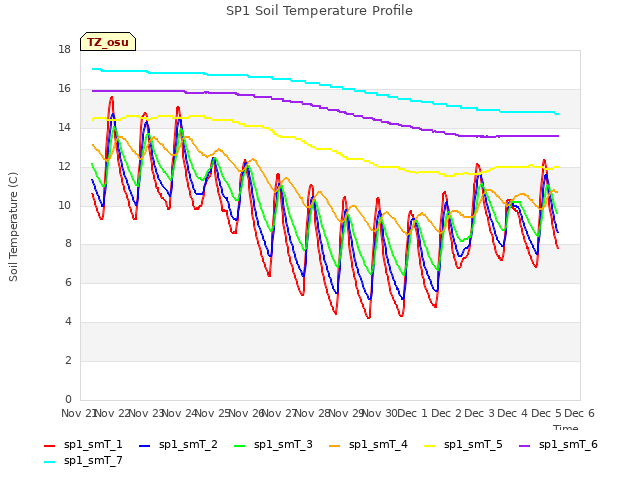This screenshot has width=640, height=480.
Task: Click the yellow sp1_smT_5 legend swatch
Action: click(429, 446)
